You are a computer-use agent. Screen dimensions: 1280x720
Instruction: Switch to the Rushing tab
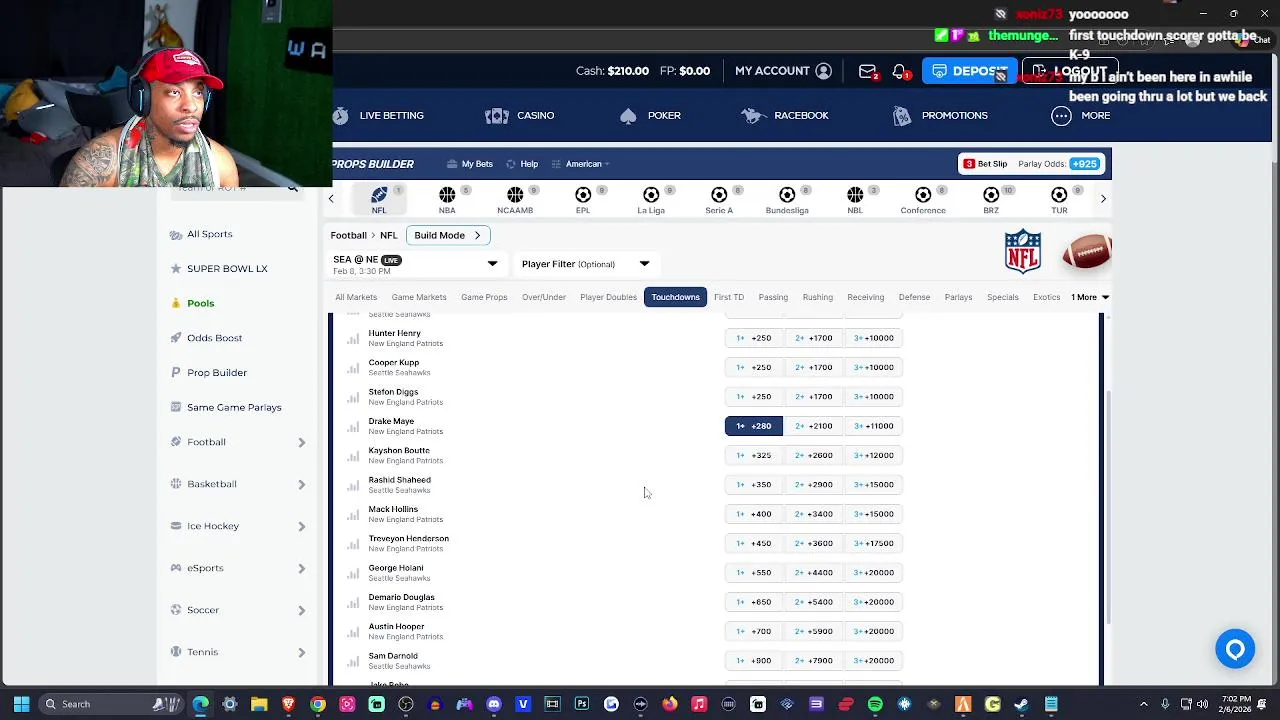pyautogui.click(x=817, y=297)
